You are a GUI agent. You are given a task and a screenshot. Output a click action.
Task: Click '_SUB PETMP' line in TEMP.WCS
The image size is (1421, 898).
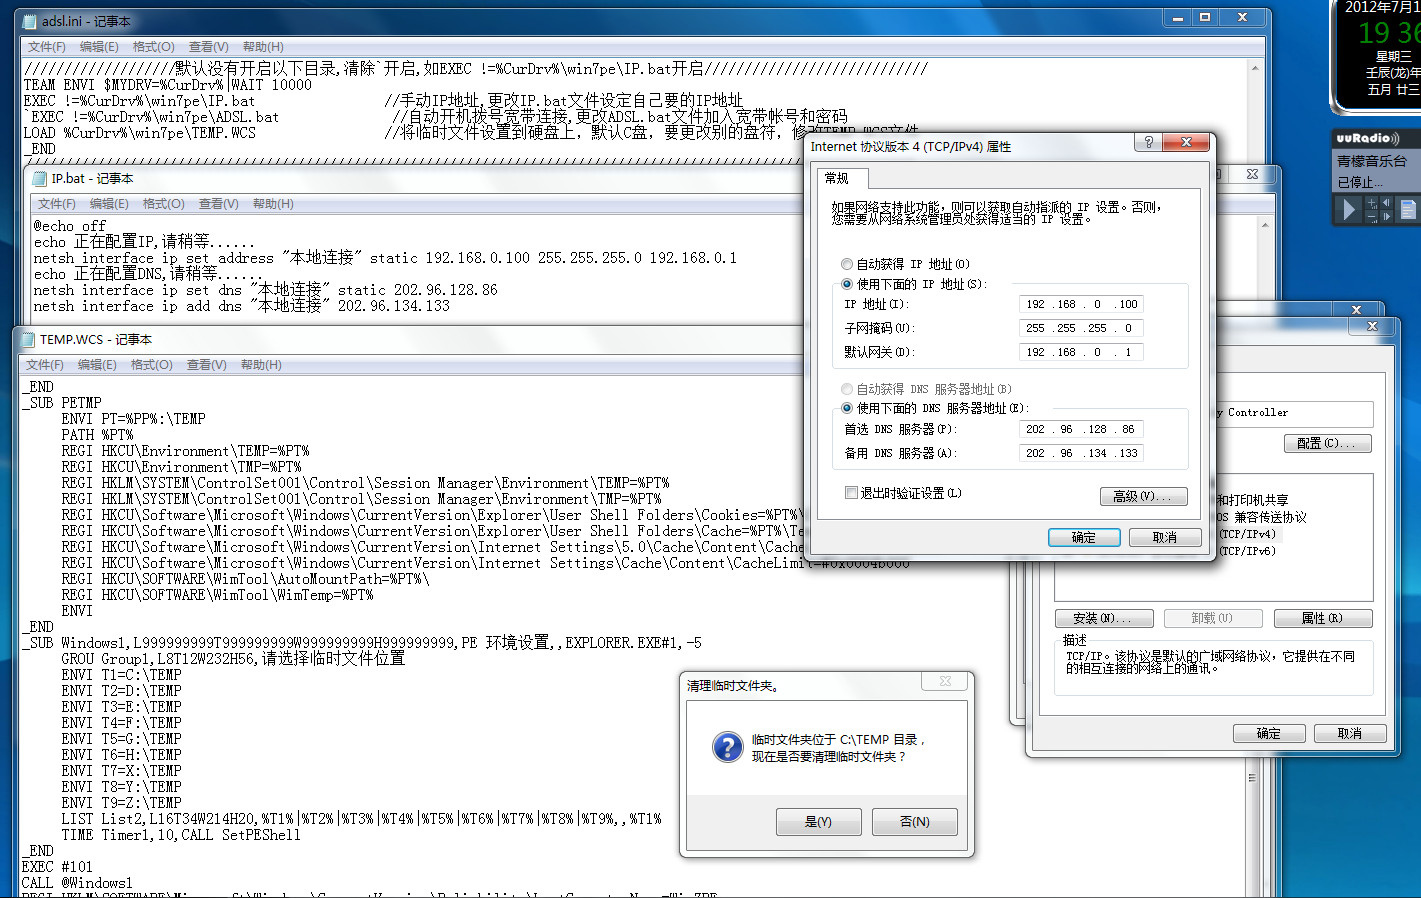[62, 403]
